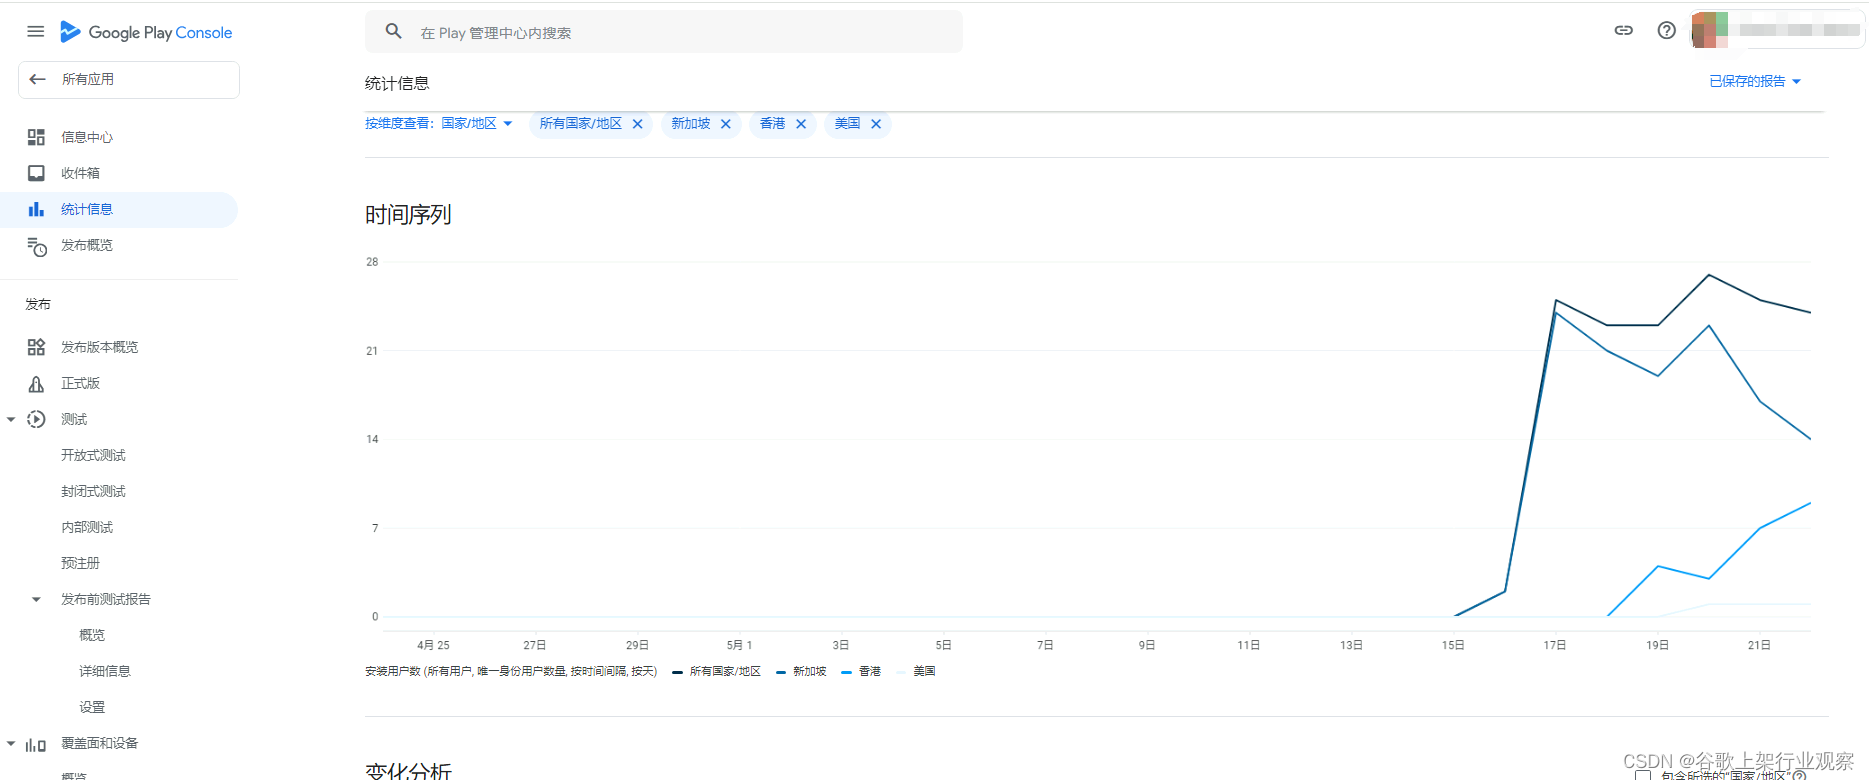The width and height of the screenshot is (1869, 780).
Task: Toggle 新加坡 series in chart legend
Action: tap(802, 671)
